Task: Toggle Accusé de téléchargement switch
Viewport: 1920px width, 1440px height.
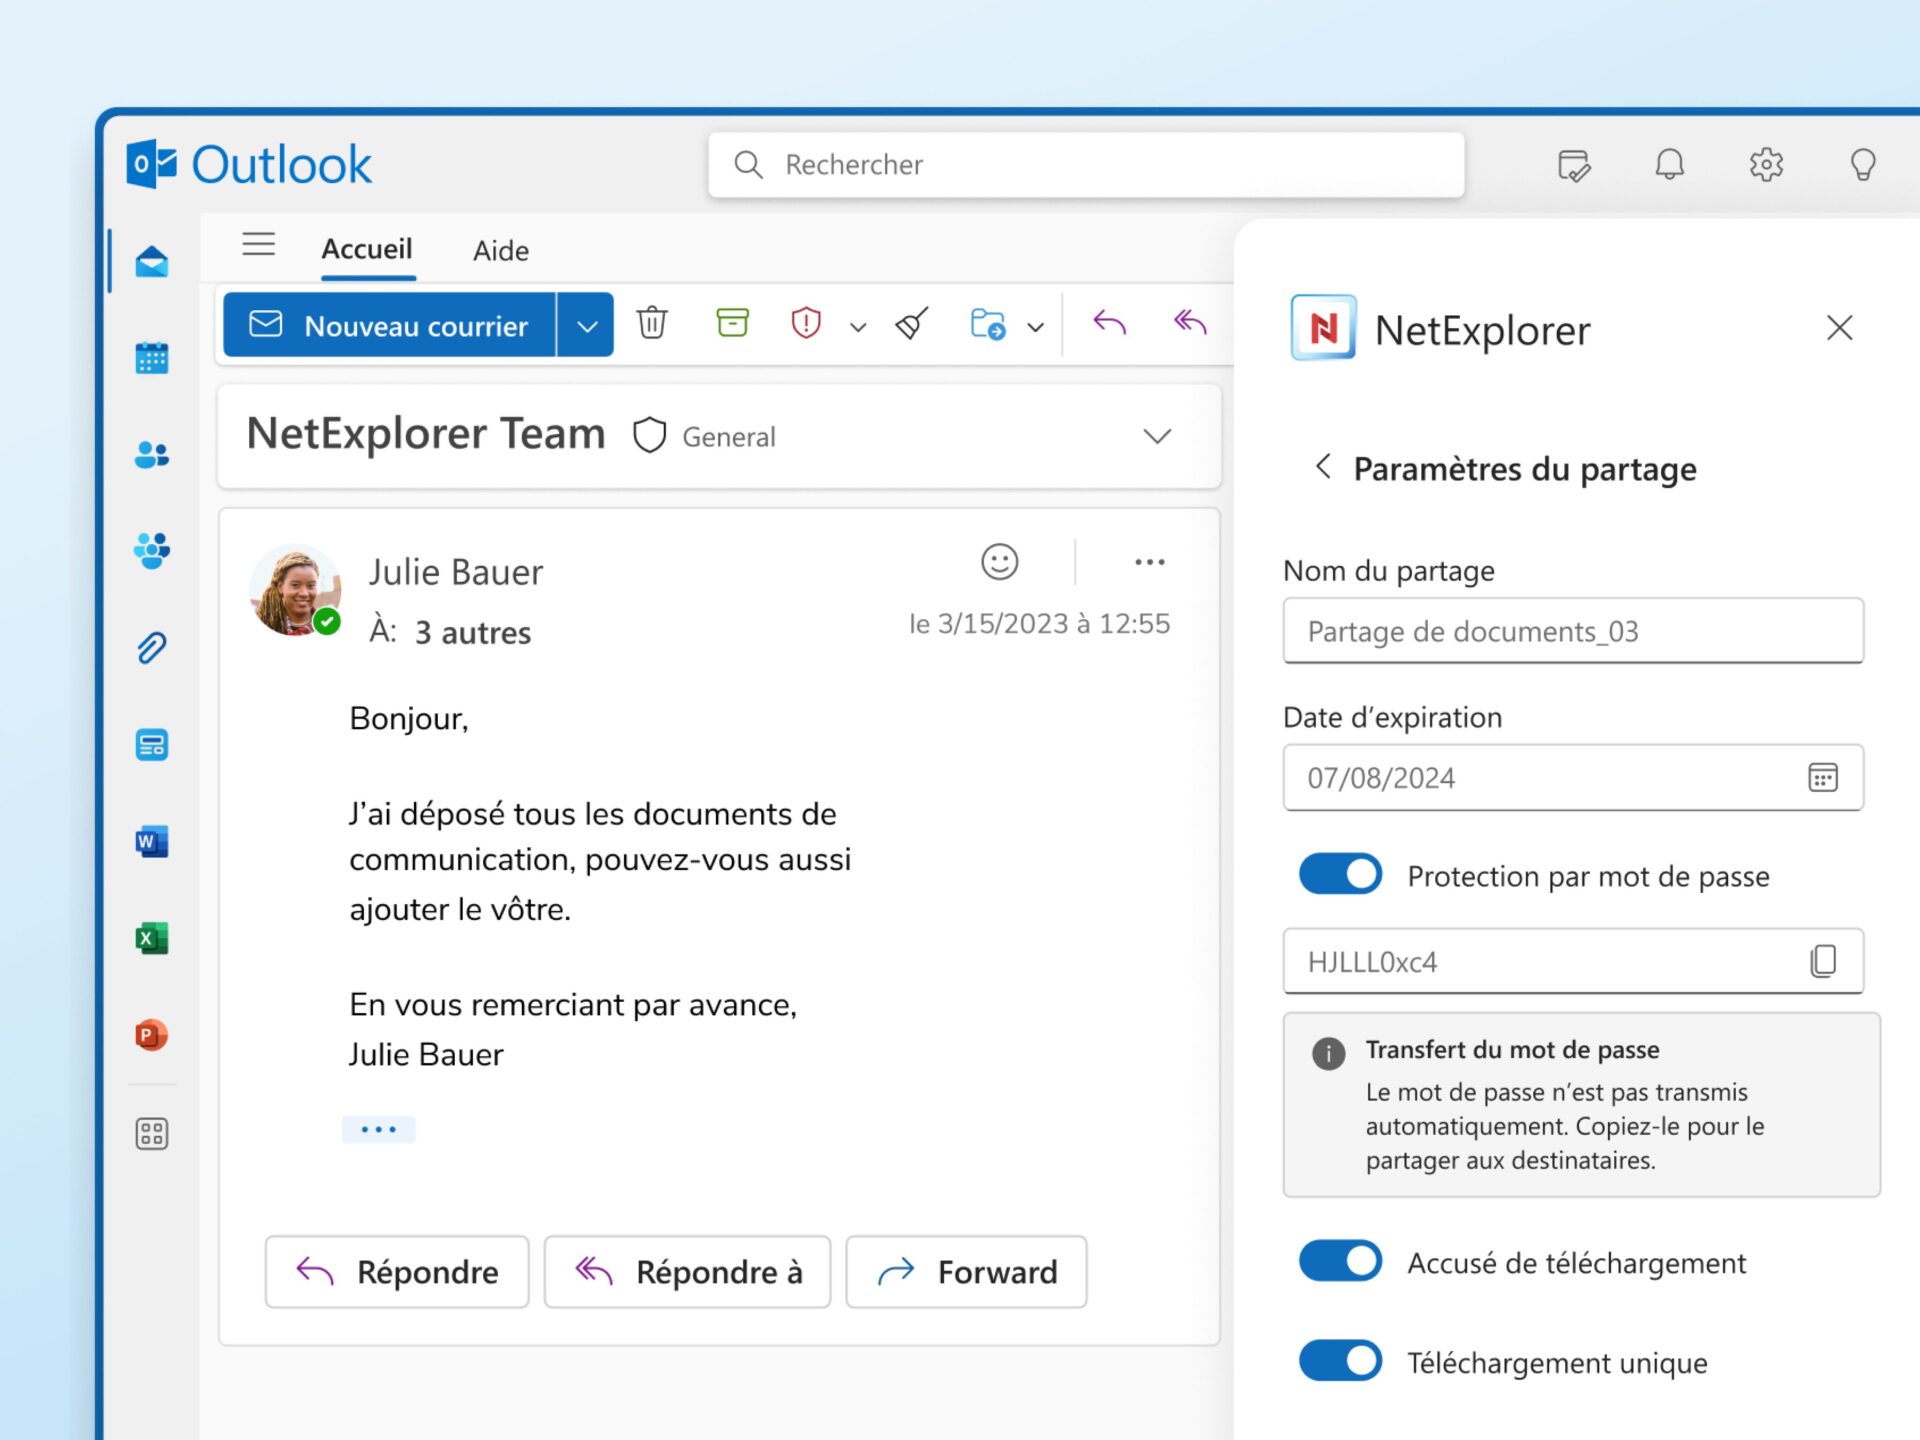Action: pyautogui.click(x=1341, y=1261)
